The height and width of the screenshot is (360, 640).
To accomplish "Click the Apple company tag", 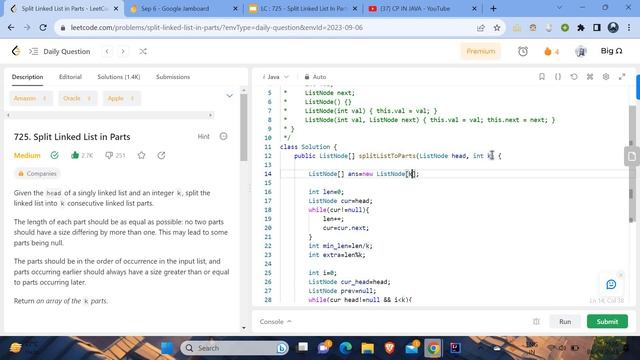I will [121, 98].
